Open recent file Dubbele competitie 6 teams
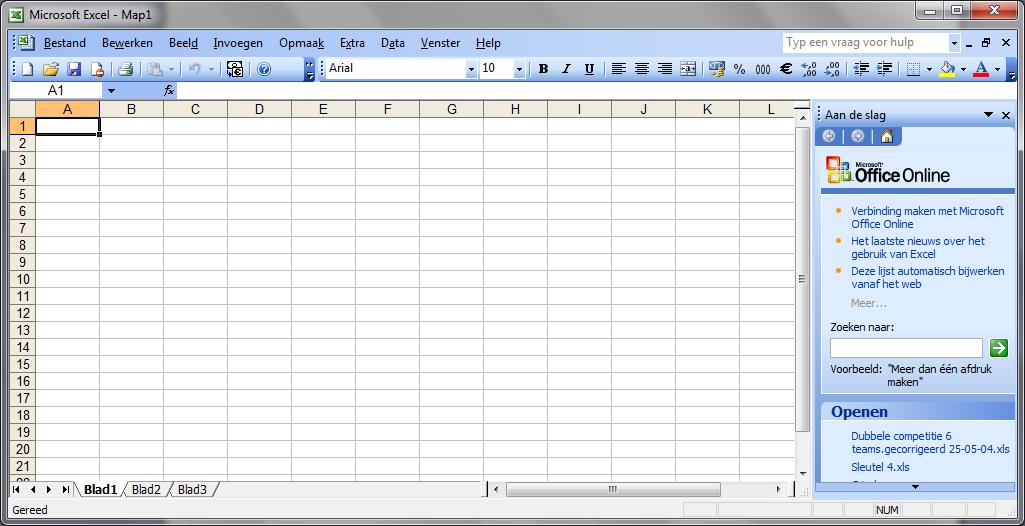Image resolution: width=1025 pixels, height=526 pixels. tap(930, 442)
